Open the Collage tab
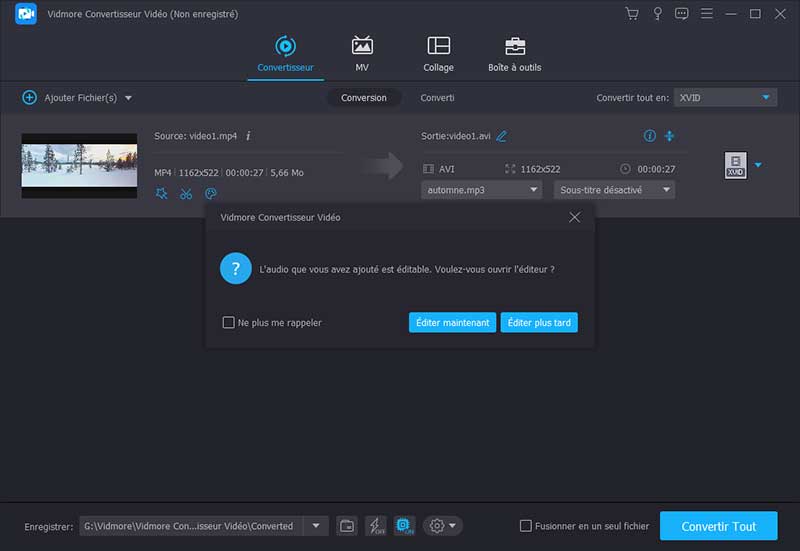 [x=438, y=54]
